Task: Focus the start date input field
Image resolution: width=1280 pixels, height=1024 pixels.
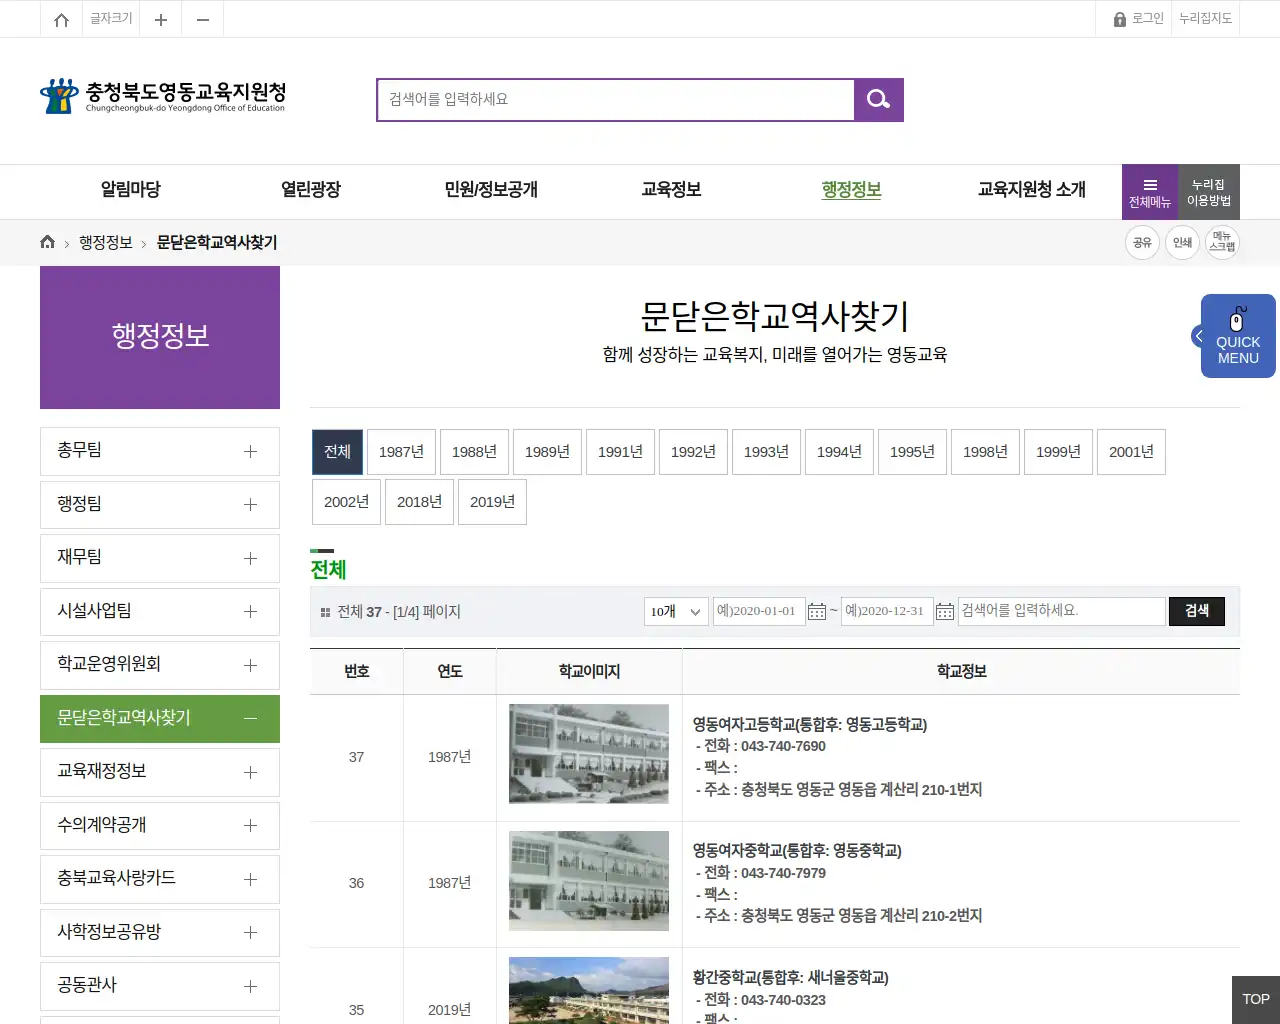Action: pyautogui.click(x=758, y=611)
